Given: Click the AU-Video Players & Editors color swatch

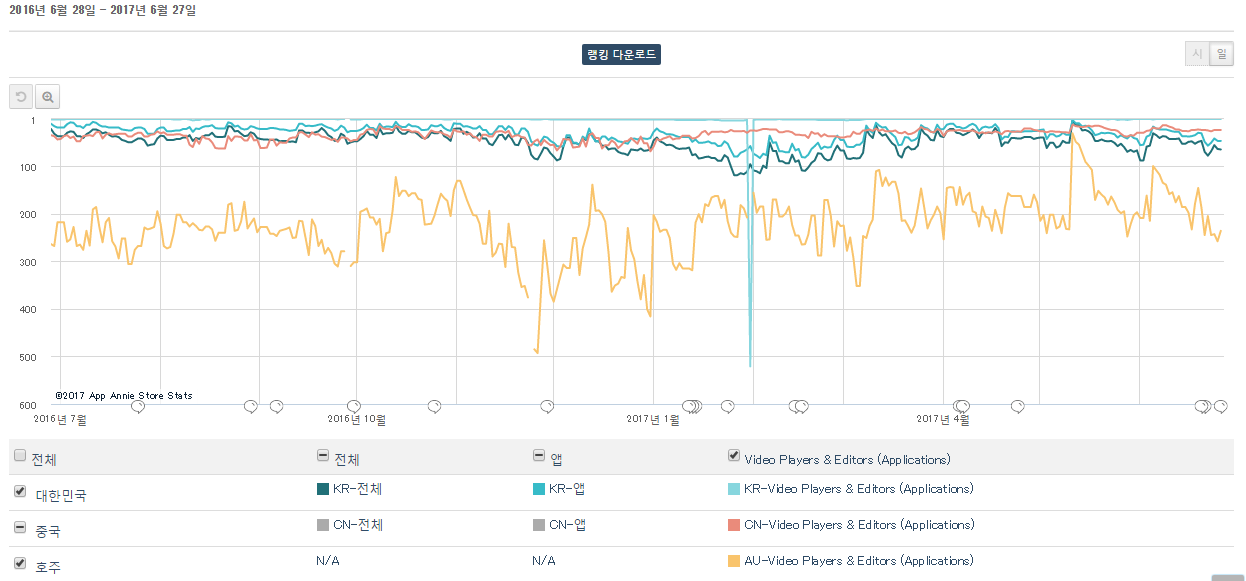Looking at the screenshot, I should click(x=735, y=561).
